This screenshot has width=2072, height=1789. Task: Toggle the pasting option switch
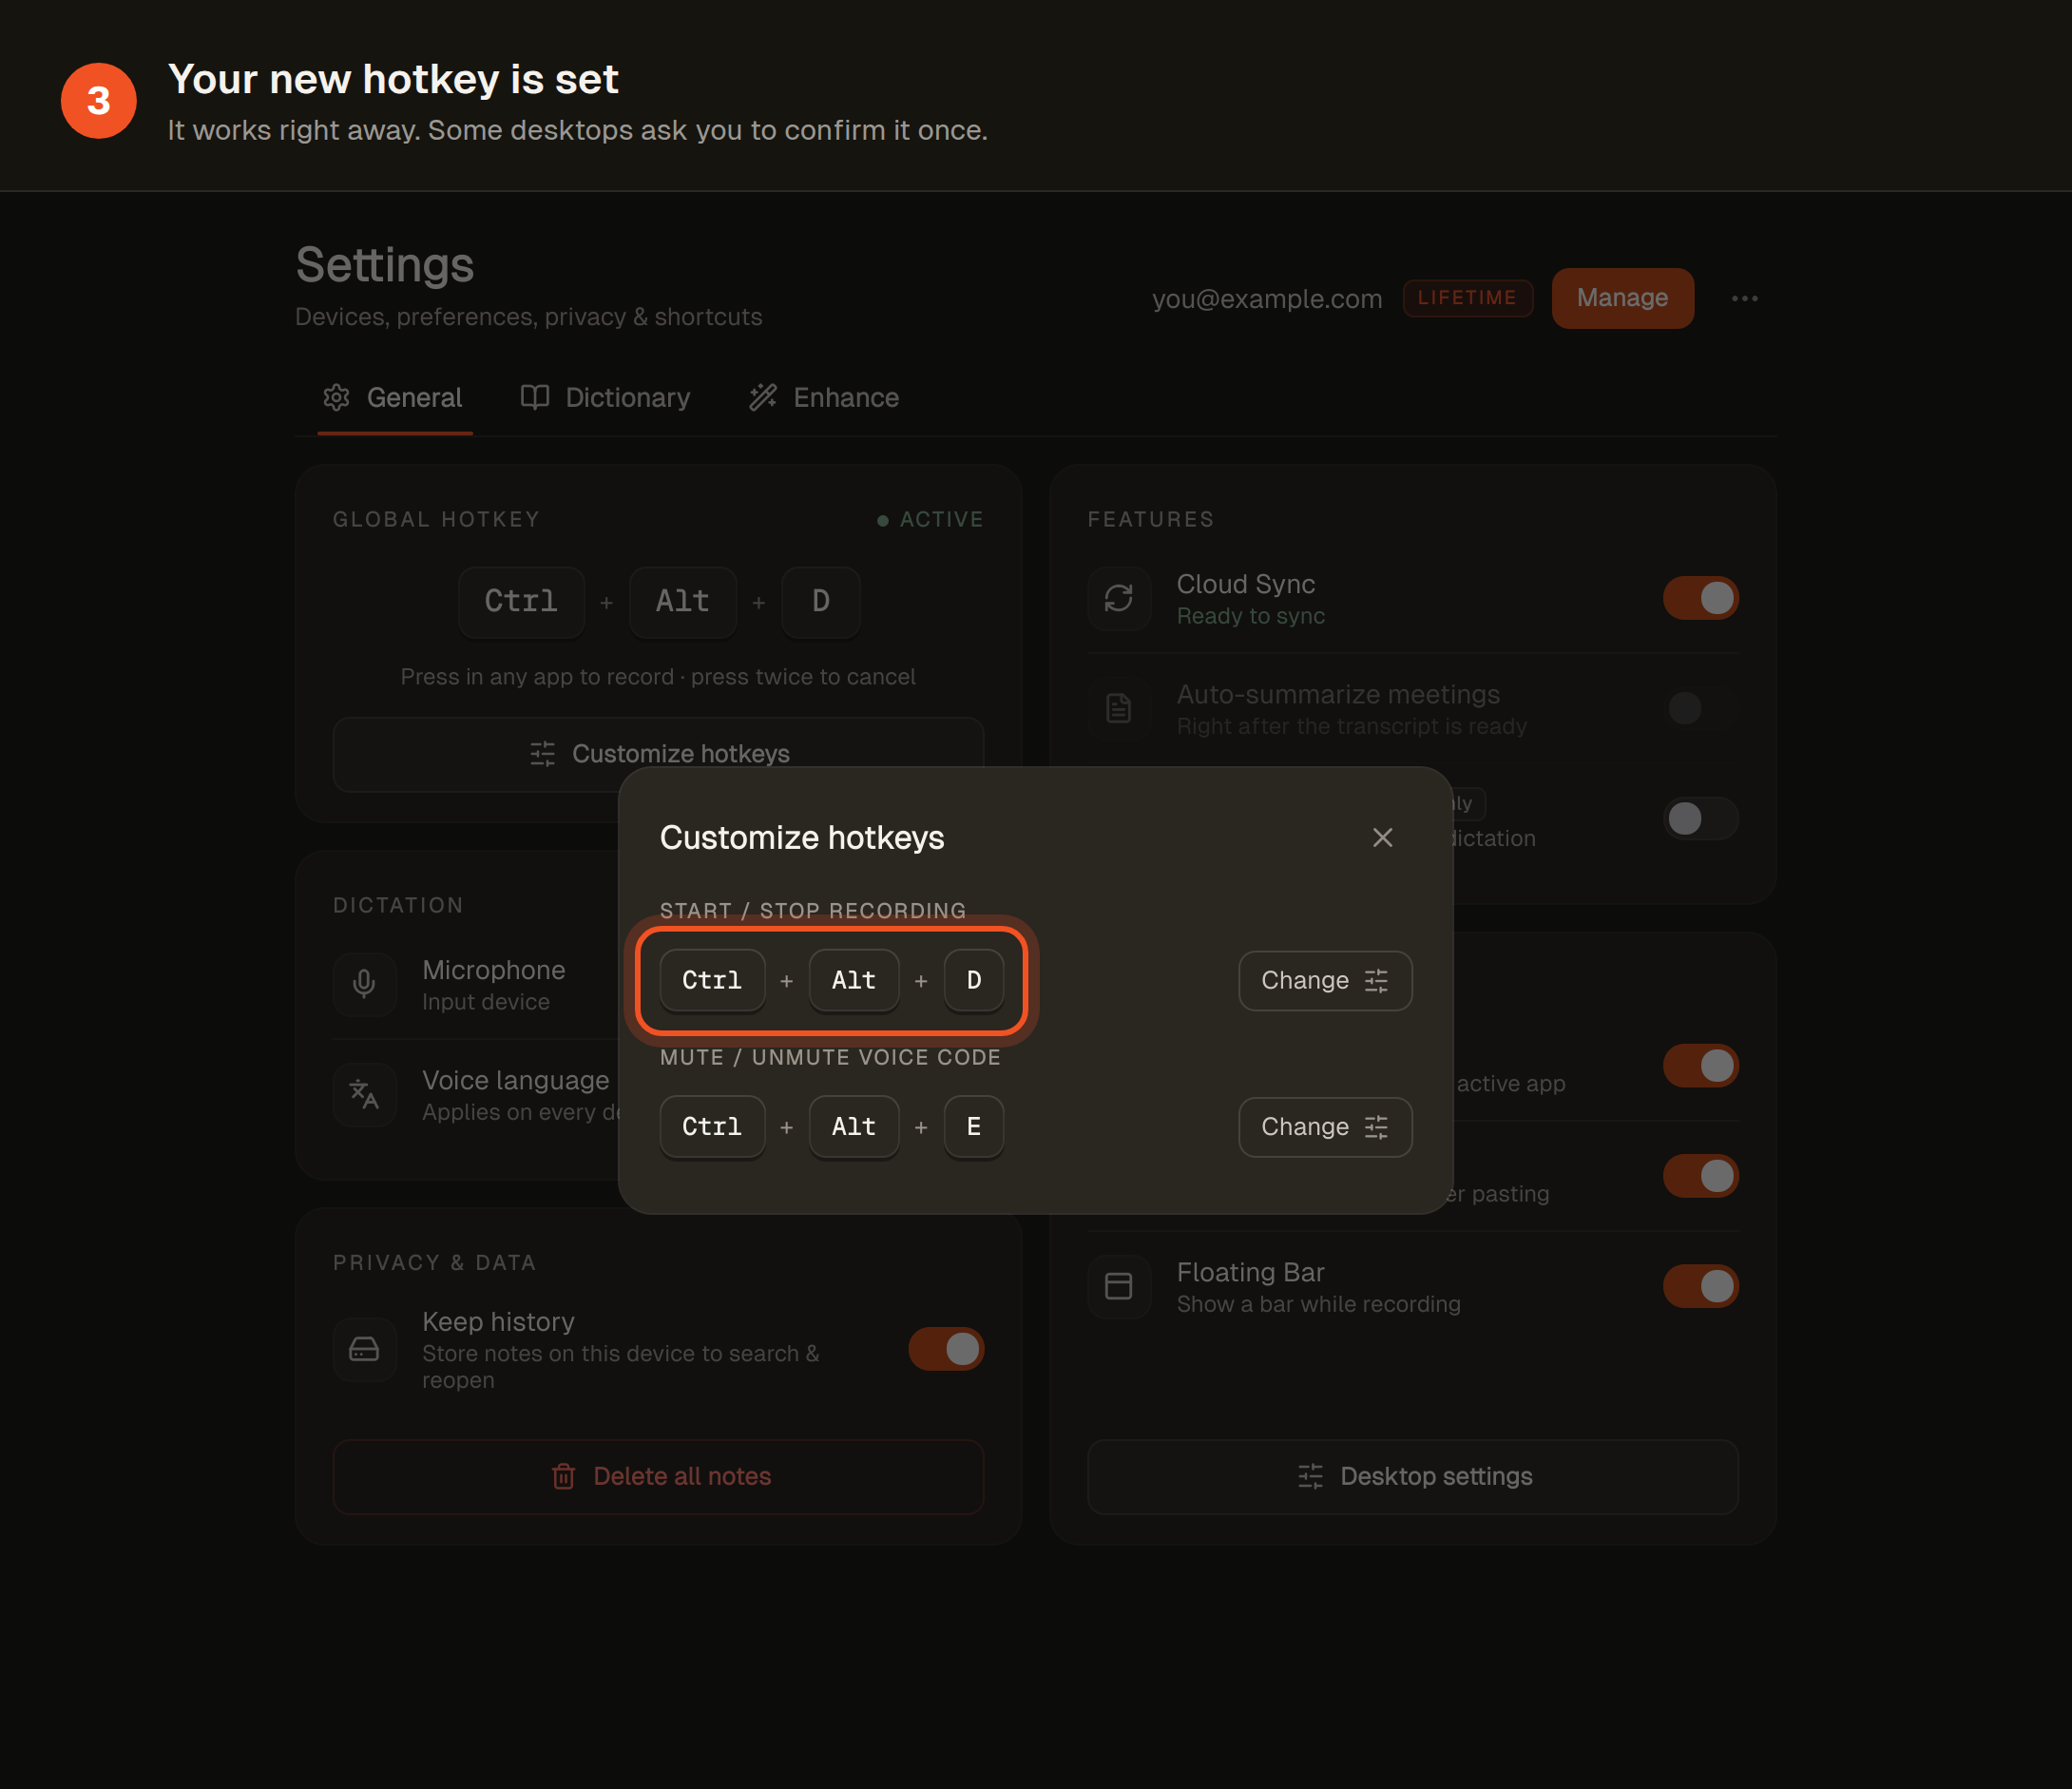(1700, 1176)
